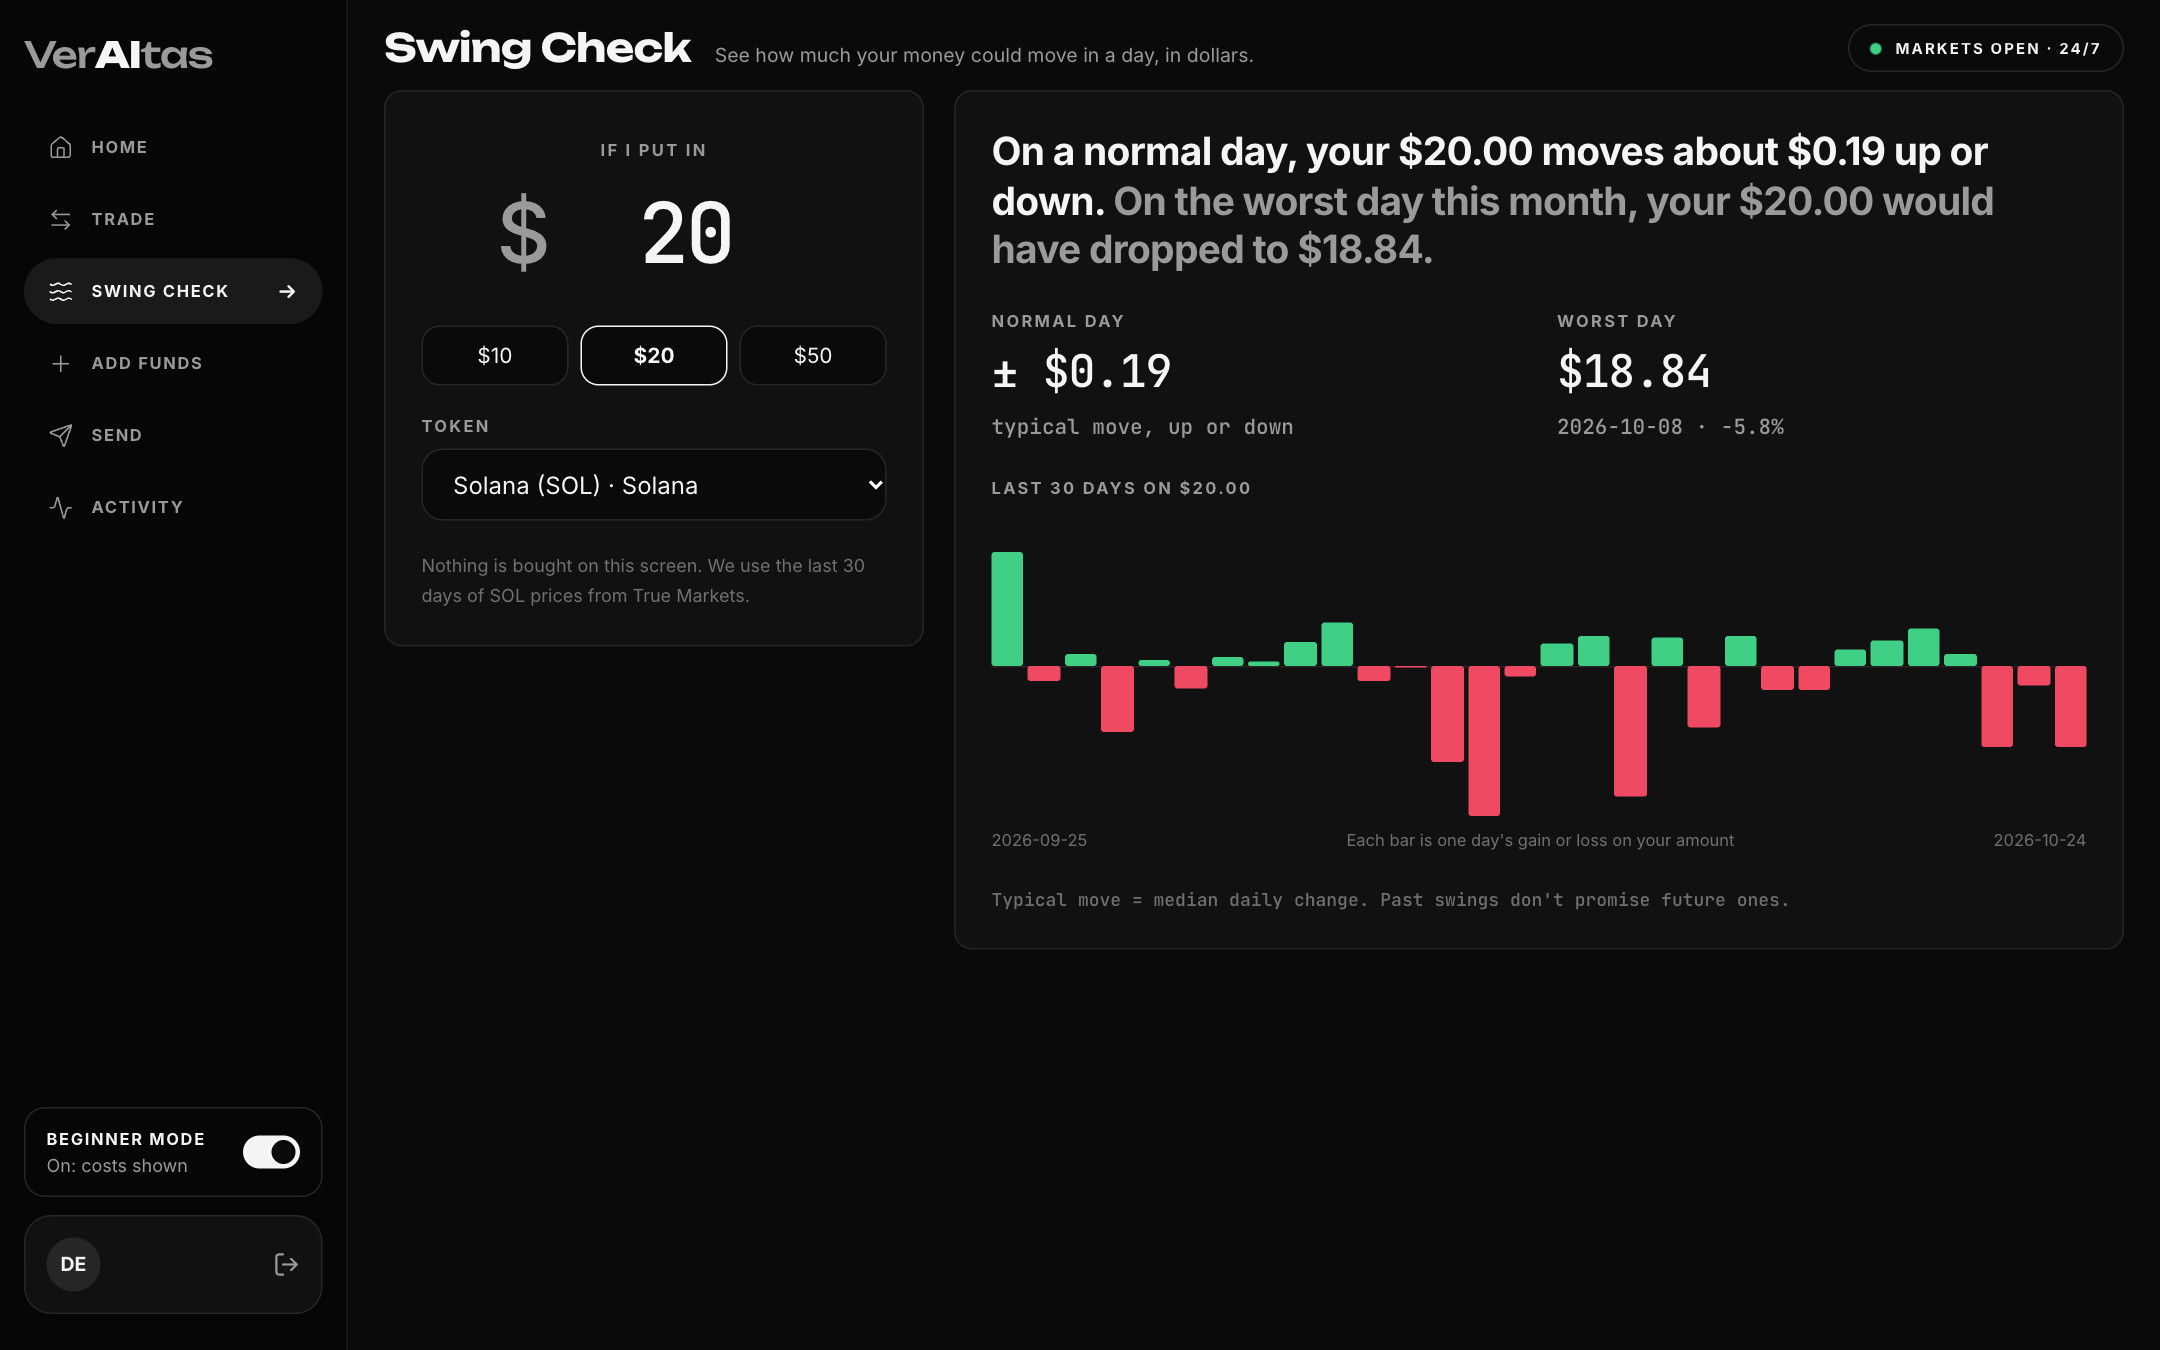Image resolution: width=2160 pixels, height=1350 pixels.
Task: Click the $18.84 worst day value
Action: pyautogui.click(x=1634, y=371)
